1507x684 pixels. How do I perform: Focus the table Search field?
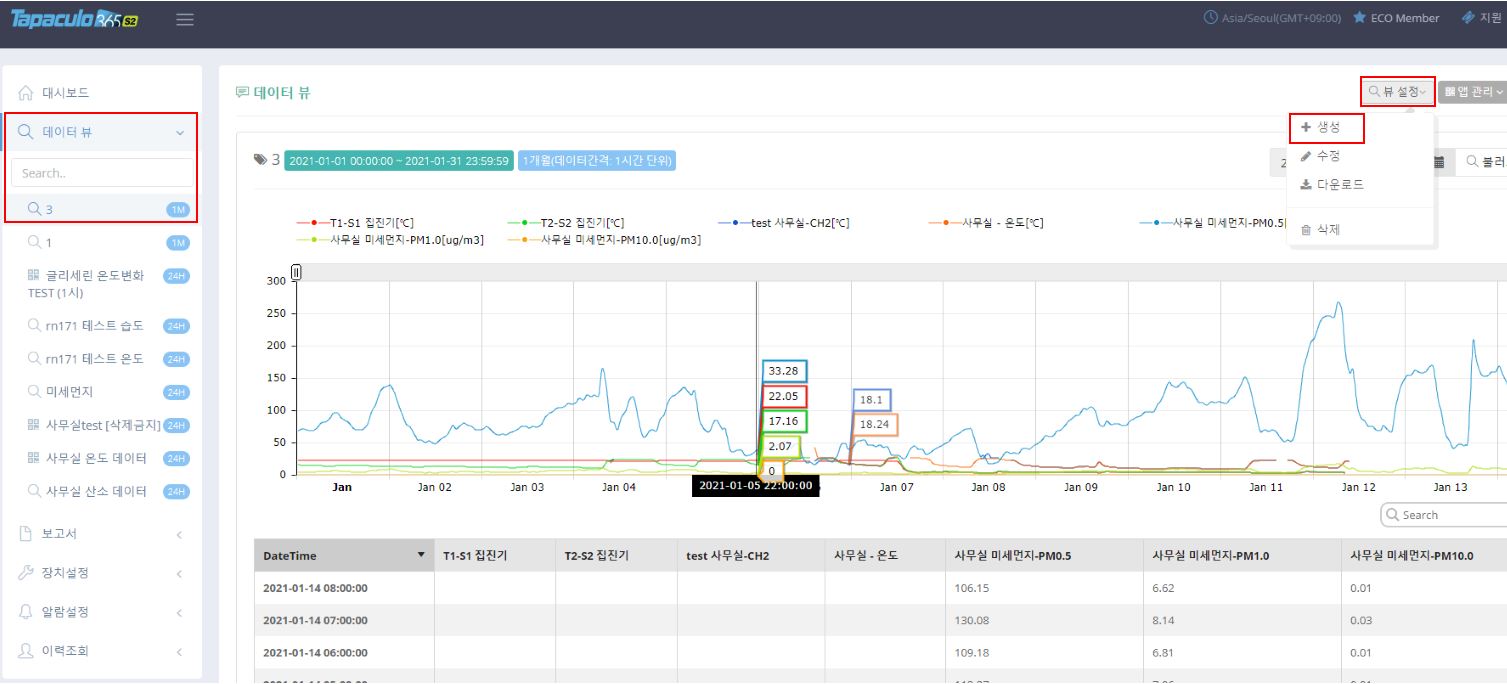click(x=1444, y=515)
